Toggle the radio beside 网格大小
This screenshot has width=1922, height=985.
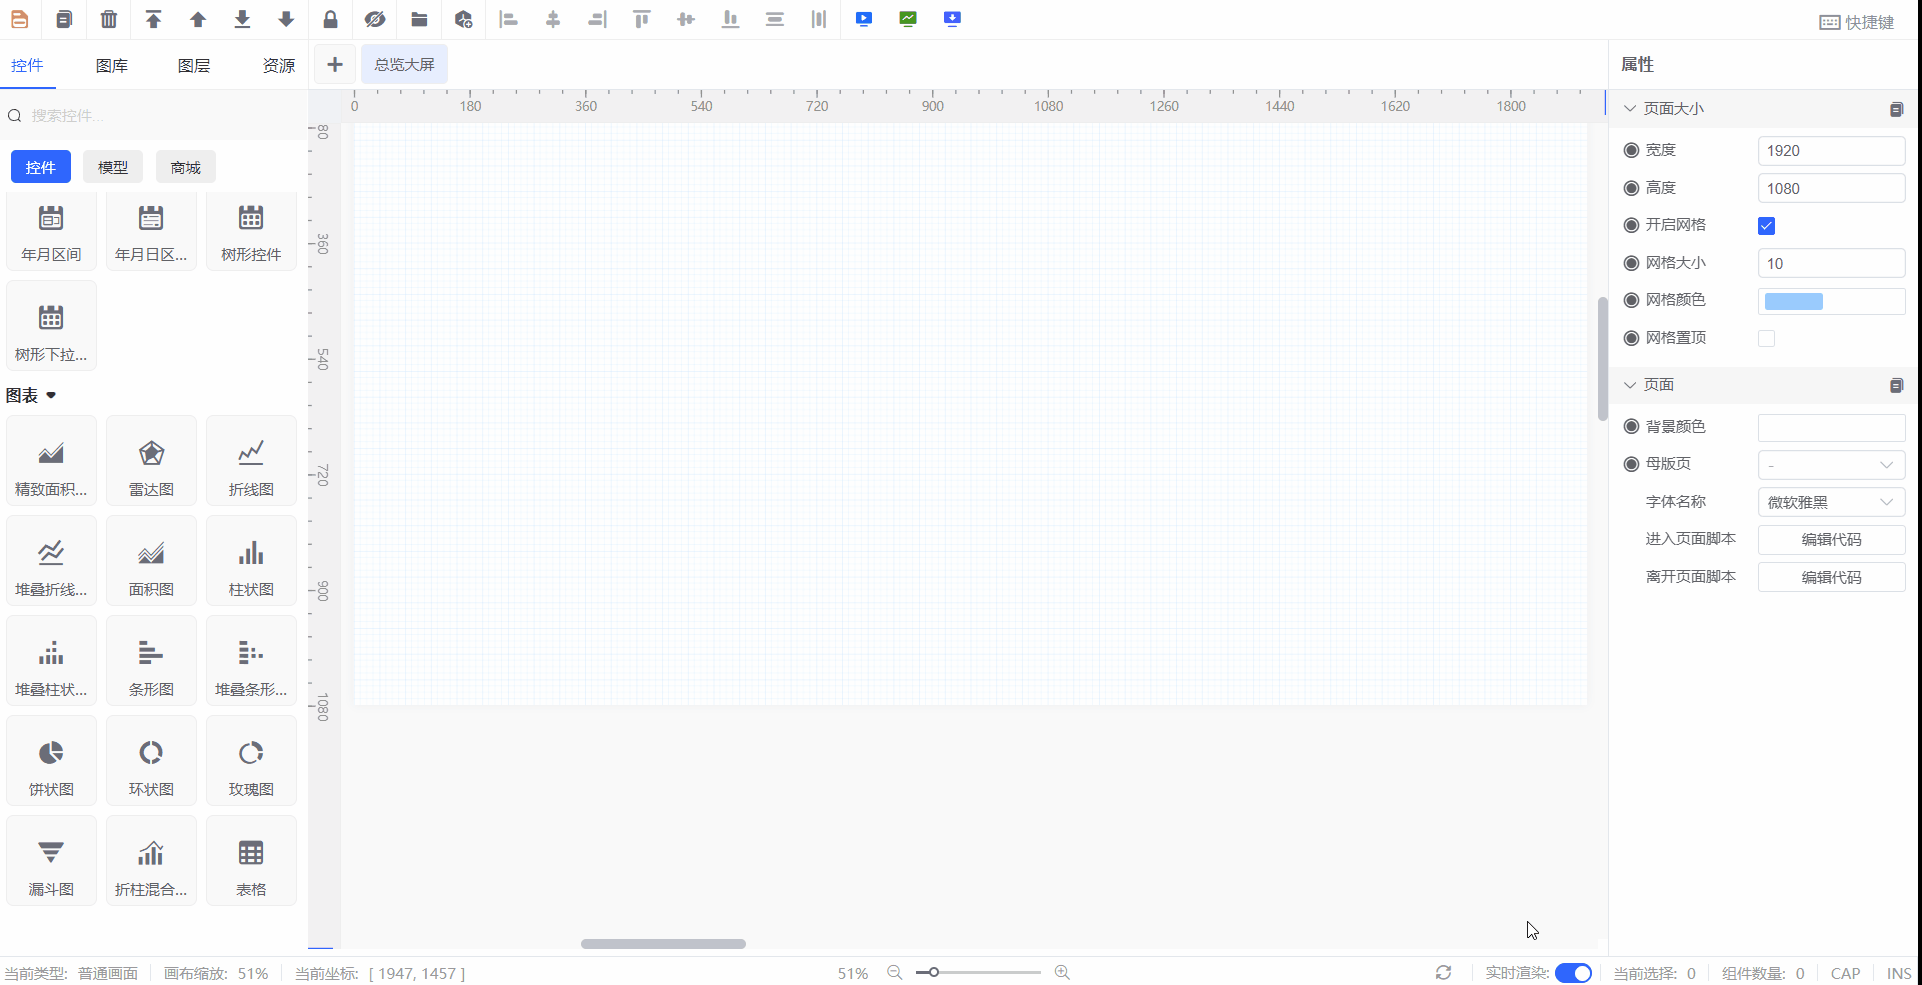1631,263
